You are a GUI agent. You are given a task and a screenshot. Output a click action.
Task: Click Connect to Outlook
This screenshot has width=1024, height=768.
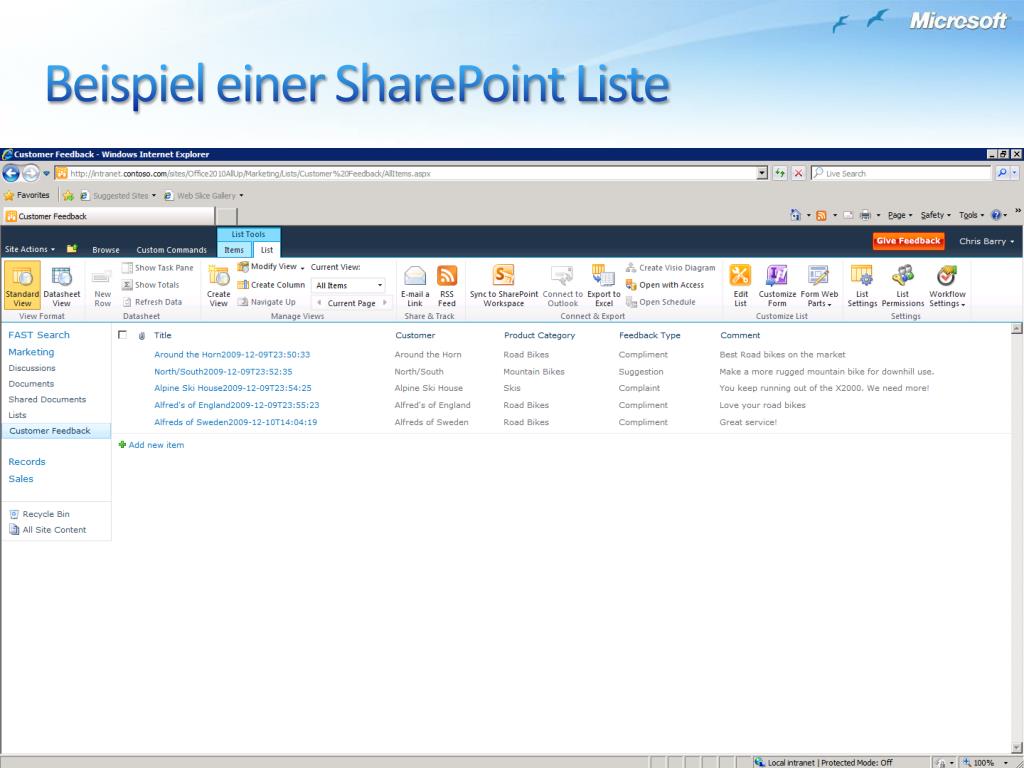pos(562,285)
